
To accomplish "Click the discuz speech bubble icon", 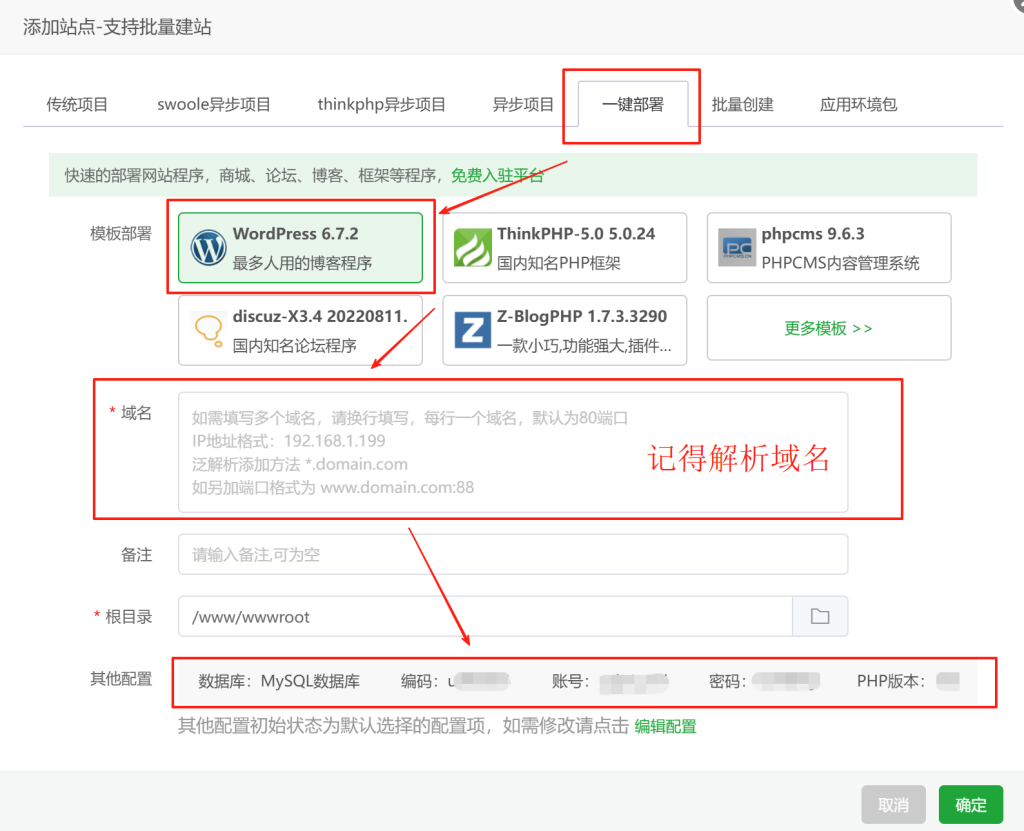I will tap(208, 330).
